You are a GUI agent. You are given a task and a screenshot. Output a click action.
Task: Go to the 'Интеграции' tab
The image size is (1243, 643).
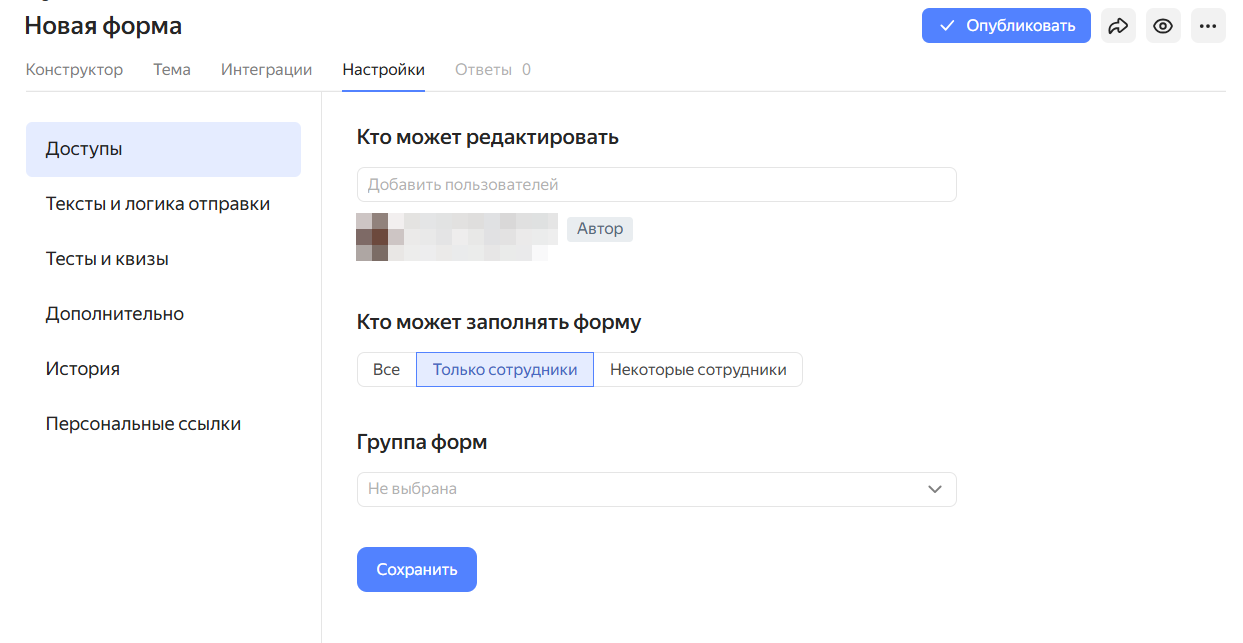coord(266,69)
